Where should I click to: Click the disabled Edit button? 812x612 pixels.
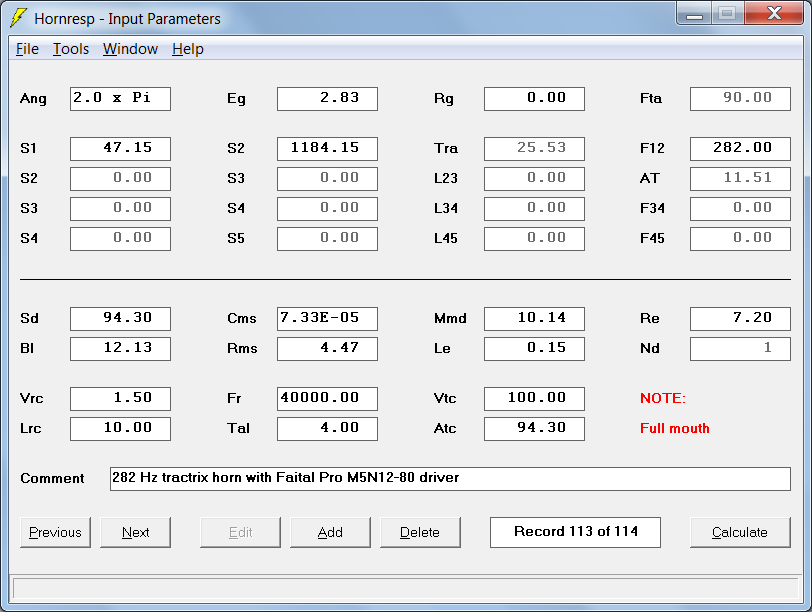[x=240, y=532]
